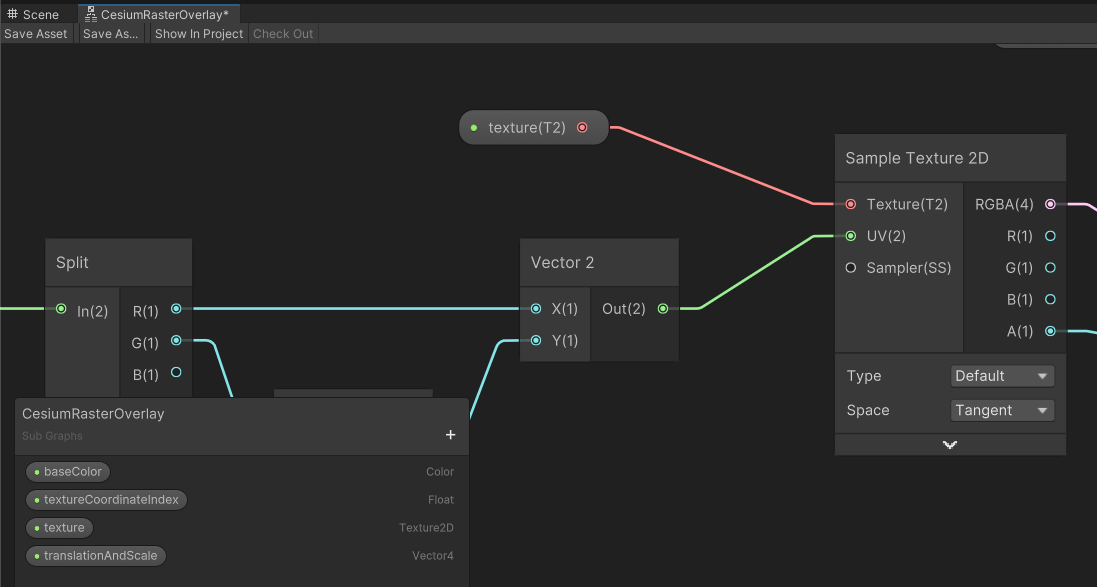1097x587 pixels.
Task: Click the texture(T2) node output port
Action: tap(582, 127)
